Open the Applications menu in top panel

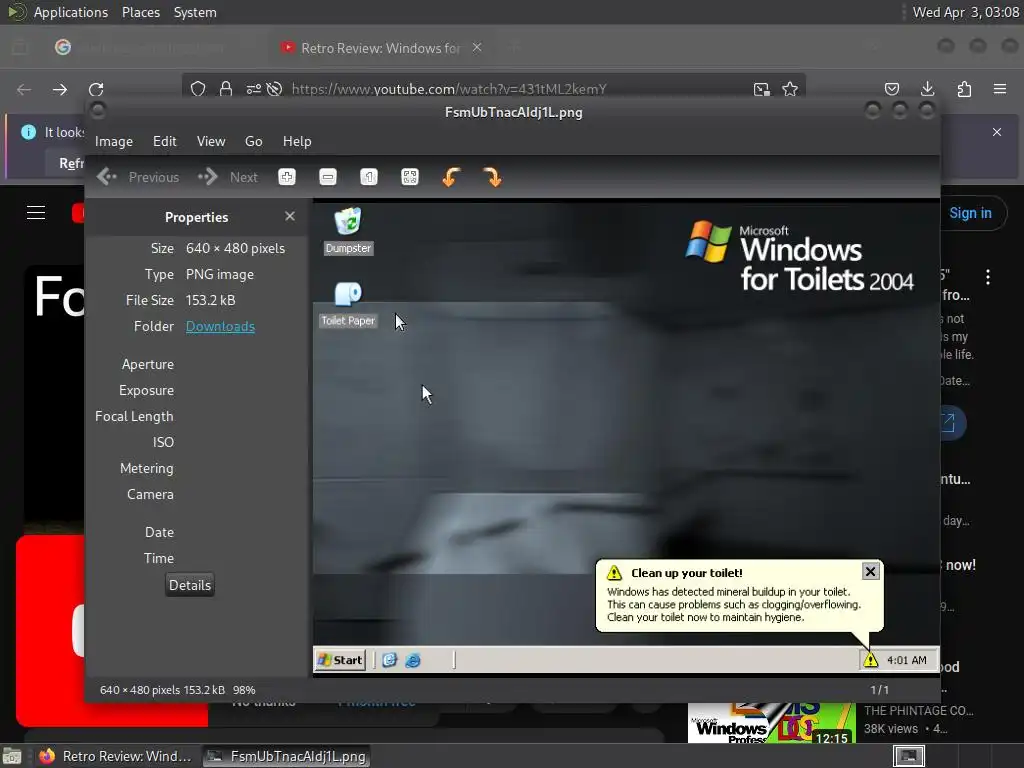point(71,12)
